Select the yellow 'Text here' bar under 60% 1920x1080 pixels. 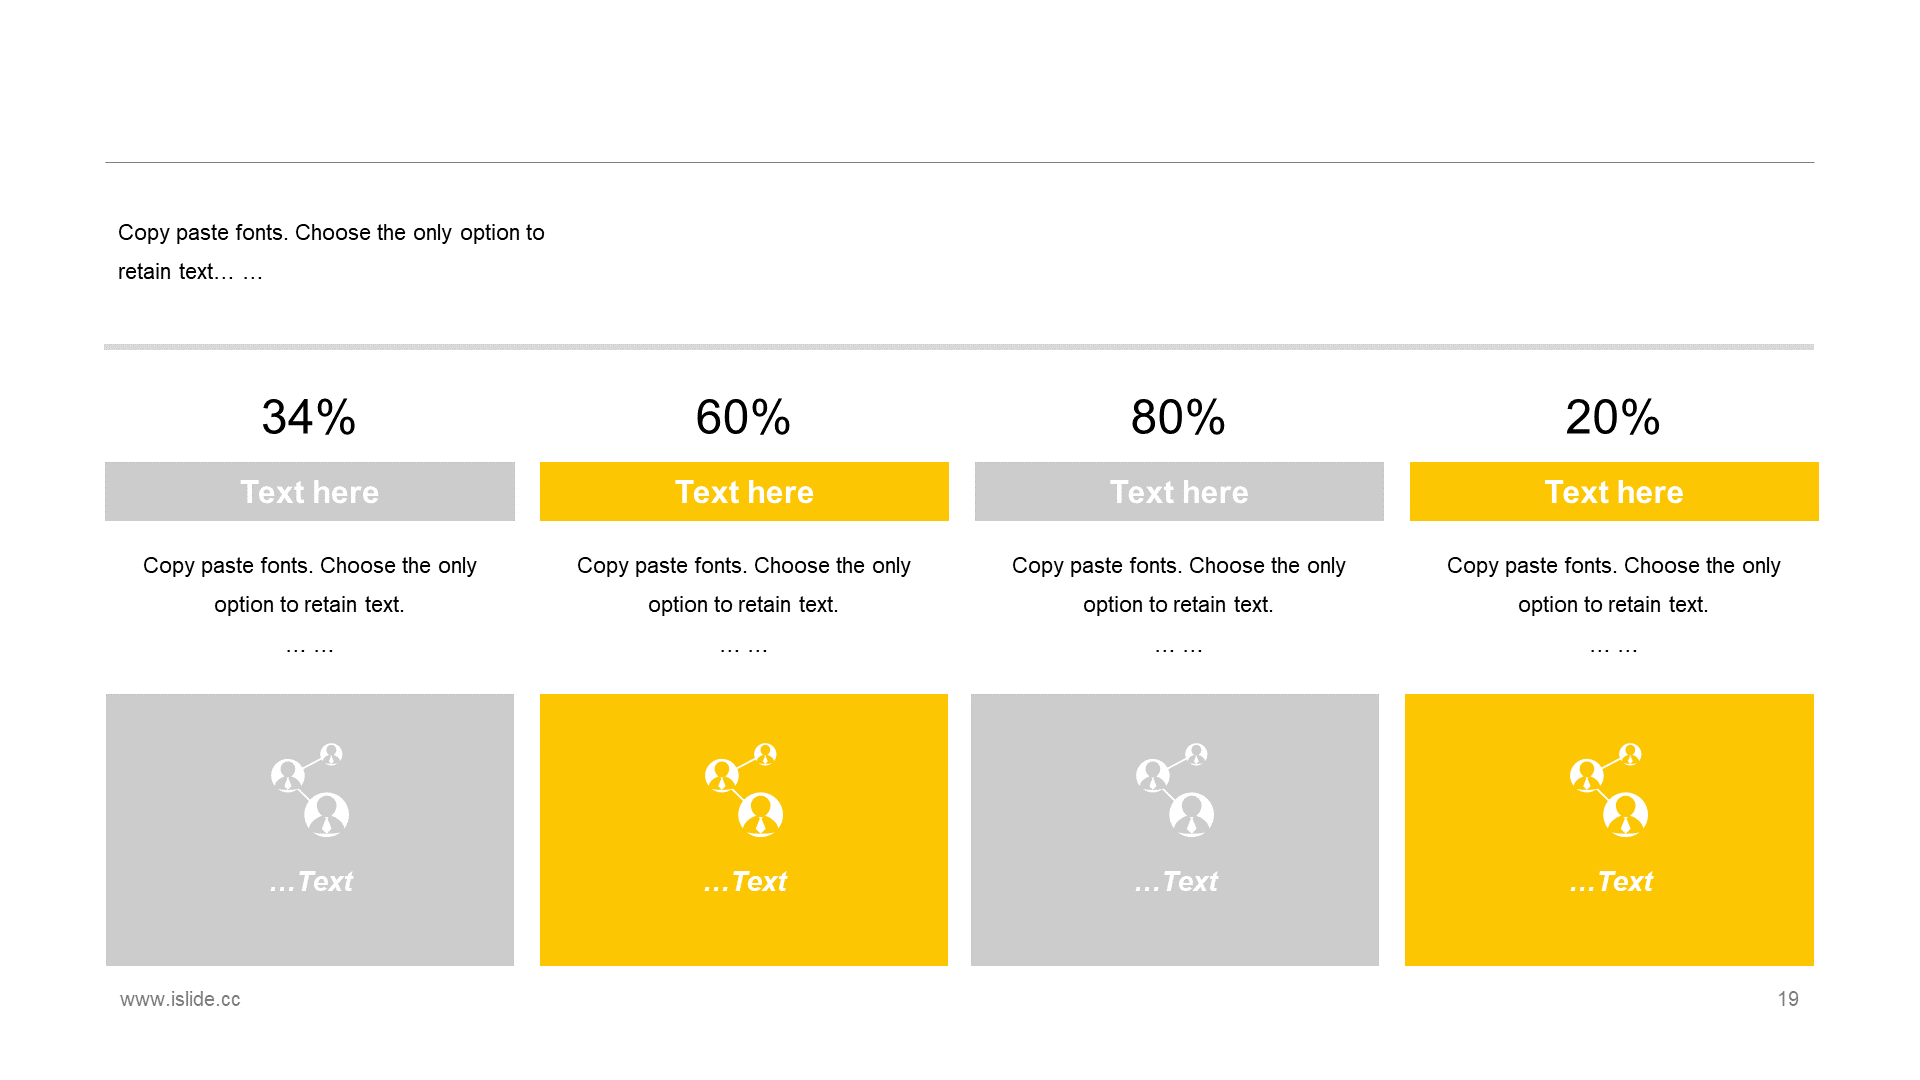(744, 491)
